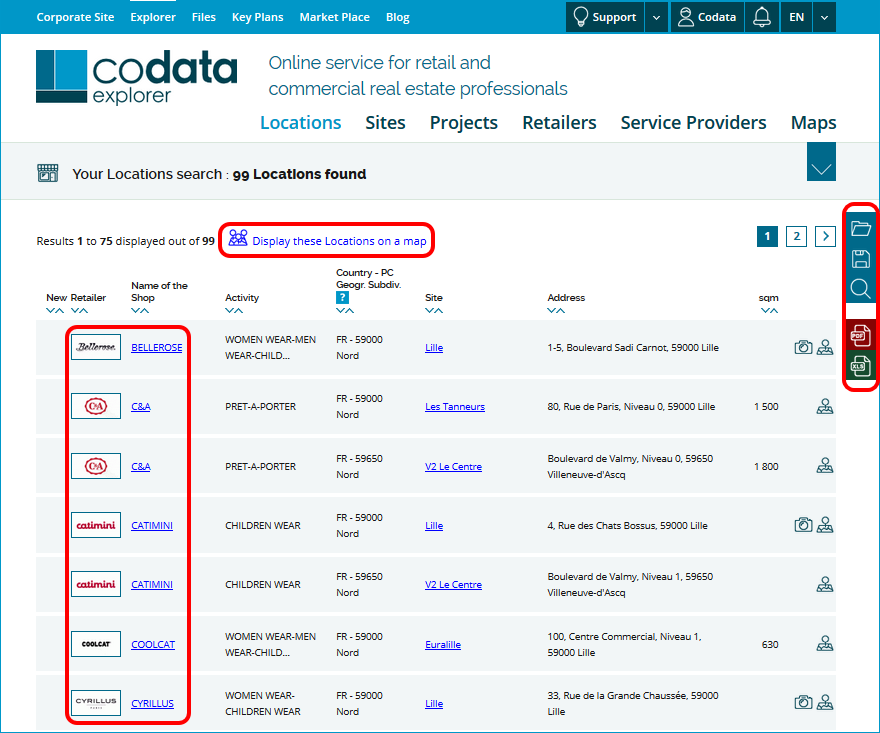Open the CYRILLUS shop link
Screen dimensions: 880x733
click(x=153, y=703)
